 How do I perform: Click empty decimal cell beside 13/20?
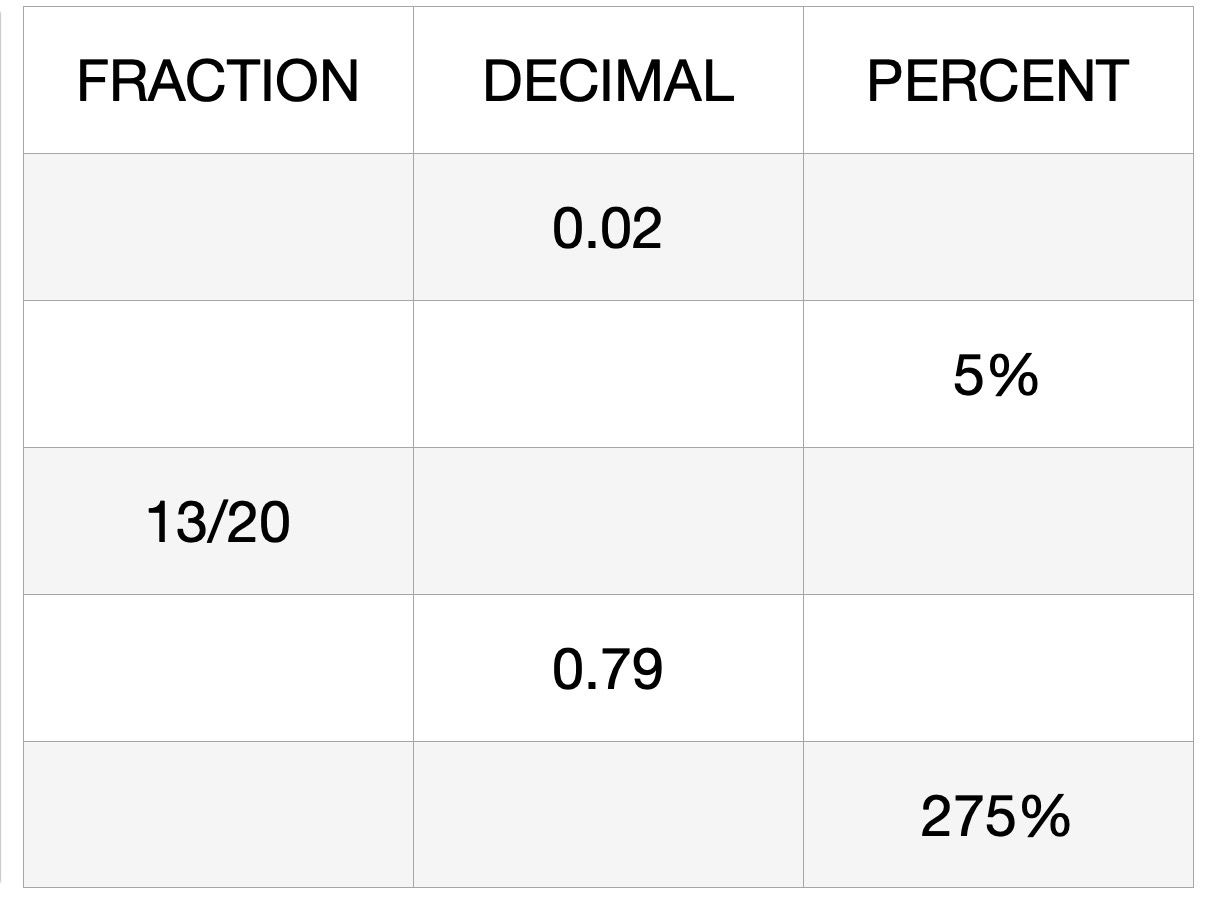point(608,522)
